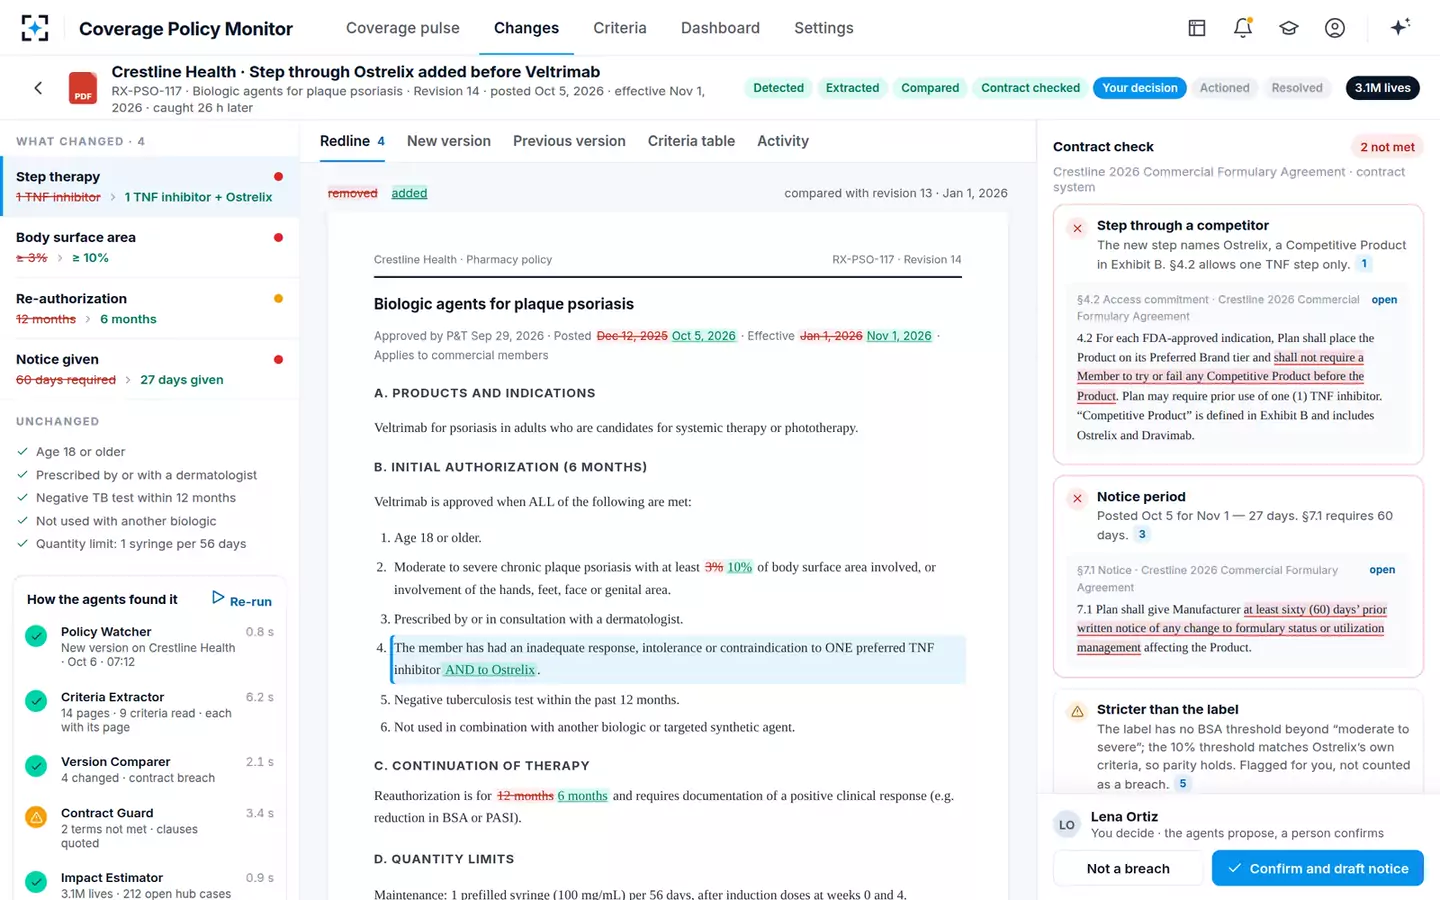The height and width of the screenshot is (900, 1440).
Task: Select the Notice given change item
Action: click(150, 369)
